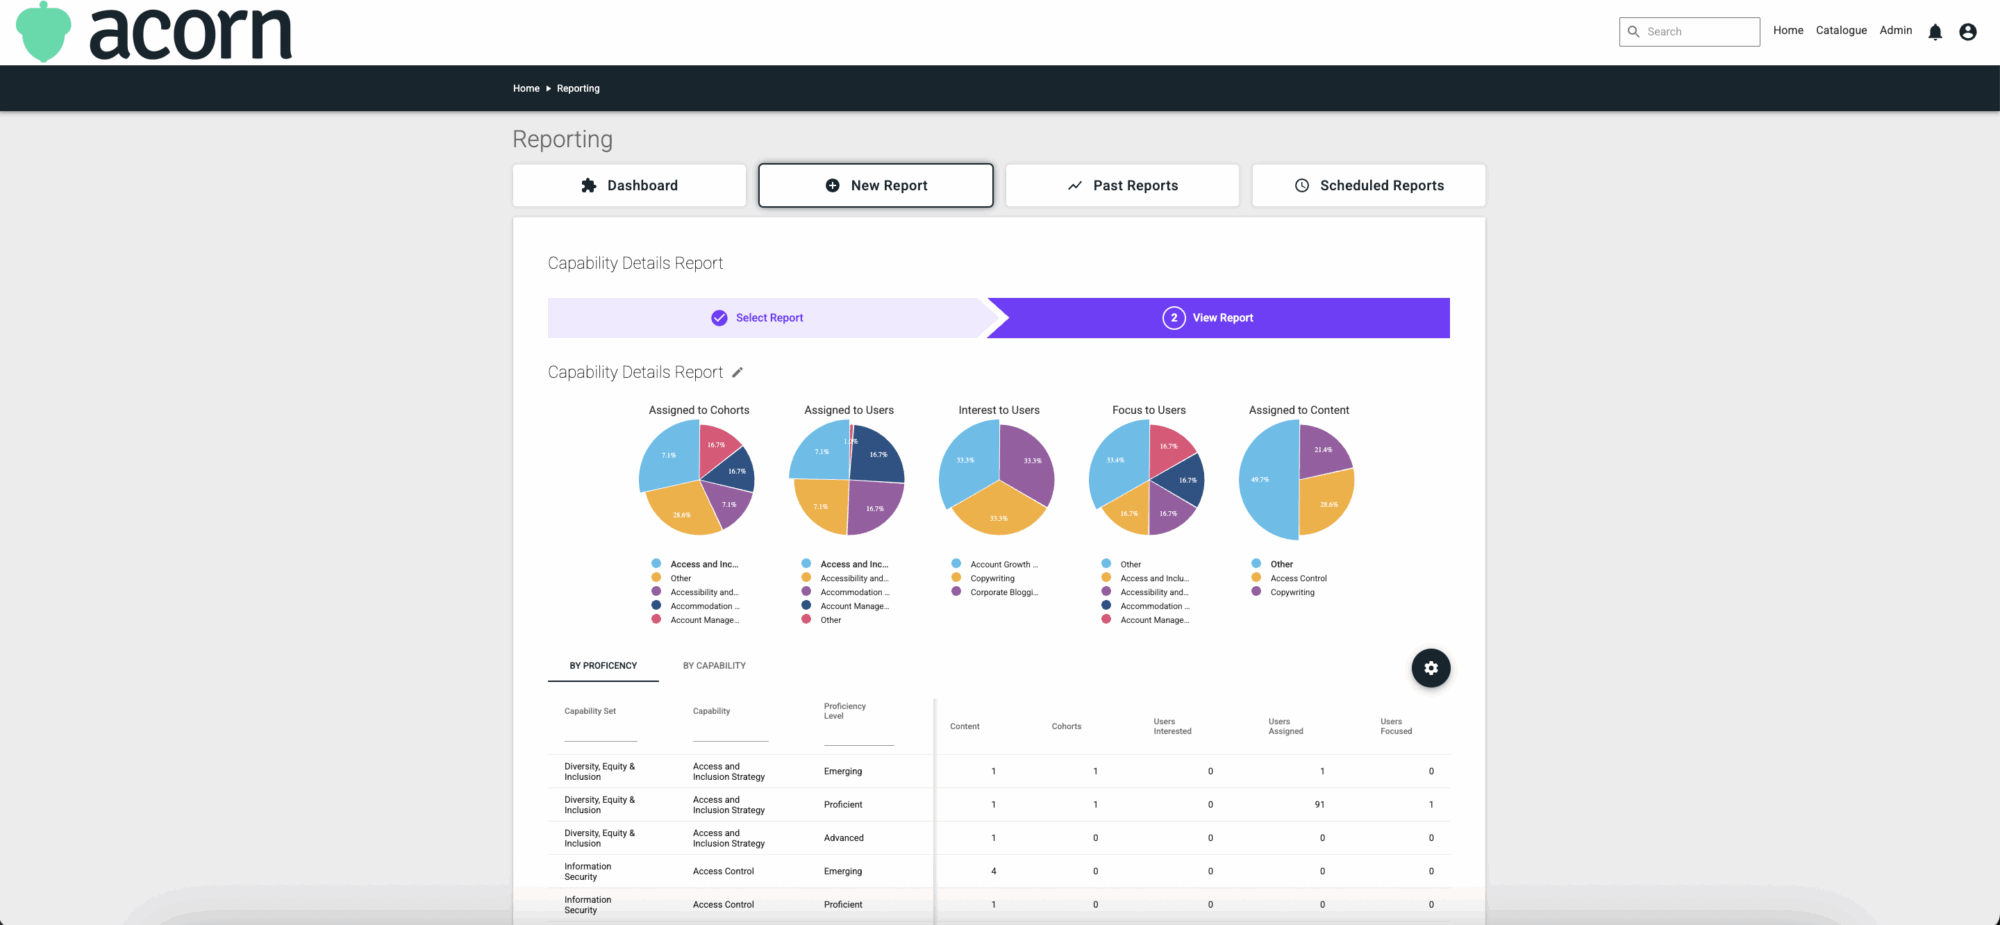Click the pencil icon to rename report

pos(738,372)
